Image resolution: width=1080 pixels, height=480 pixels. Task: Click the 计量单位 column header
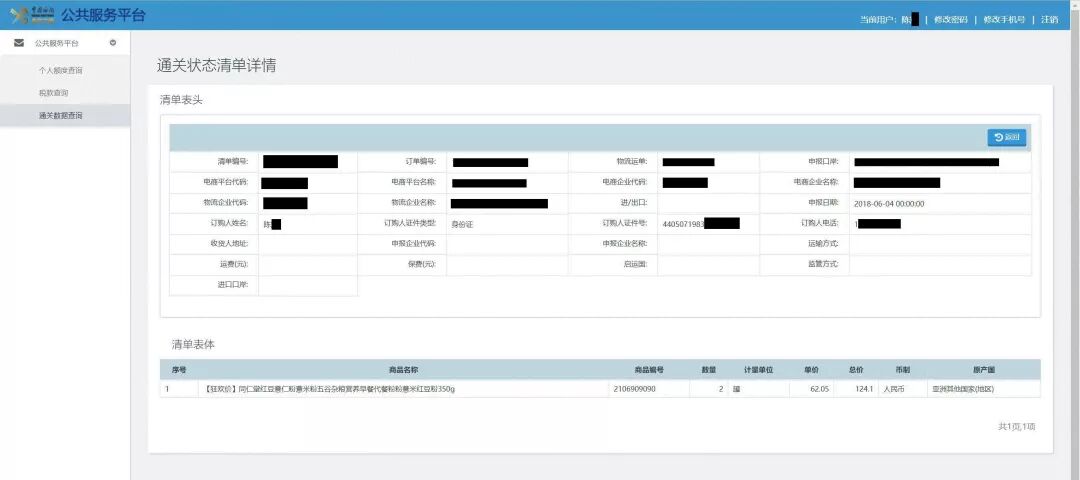[x=758, y=370]
